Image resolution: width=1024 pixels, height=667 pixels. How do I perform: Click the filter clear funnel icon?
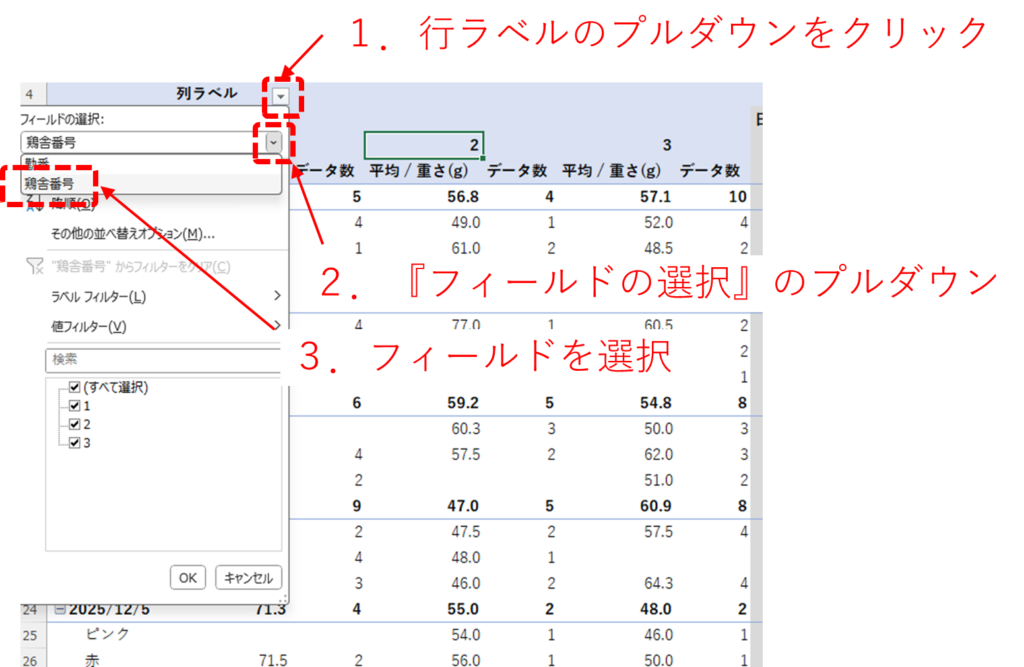(32, 266)
